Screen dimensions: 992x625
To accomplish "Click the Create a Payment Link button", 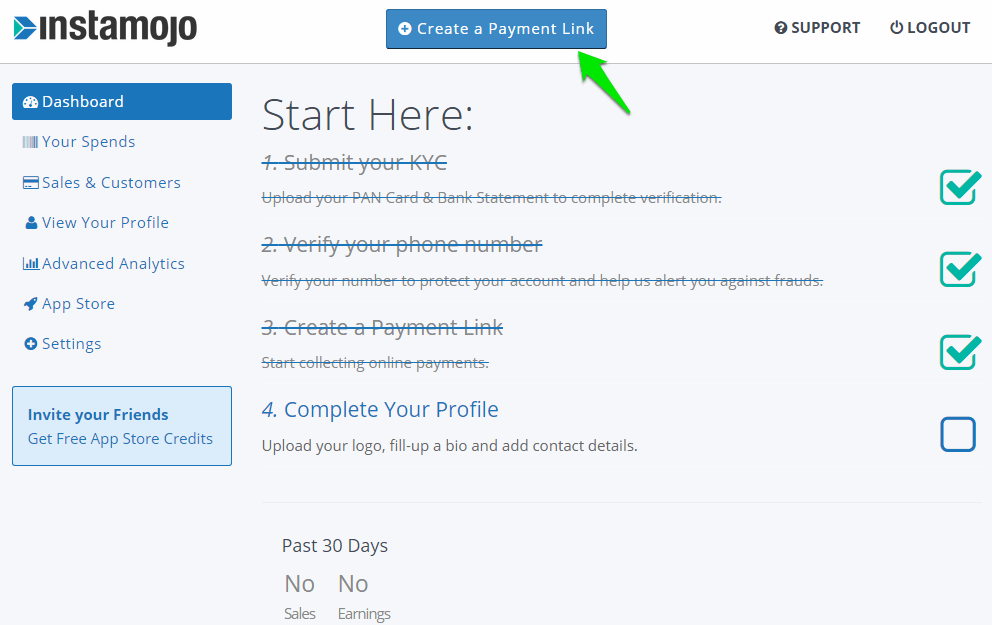I will tap(496, 29).
